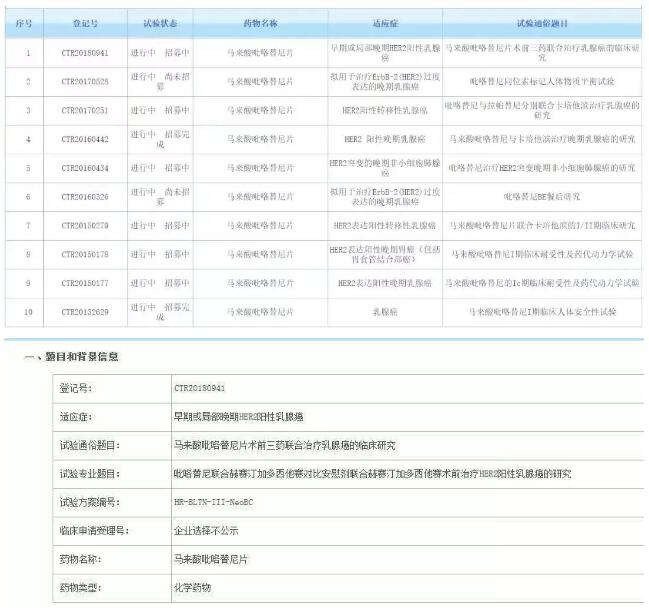The width and height of the screenshot is (649, 611).
Task: Select the 化学药物 drug type value
Action: pos(193,588)
